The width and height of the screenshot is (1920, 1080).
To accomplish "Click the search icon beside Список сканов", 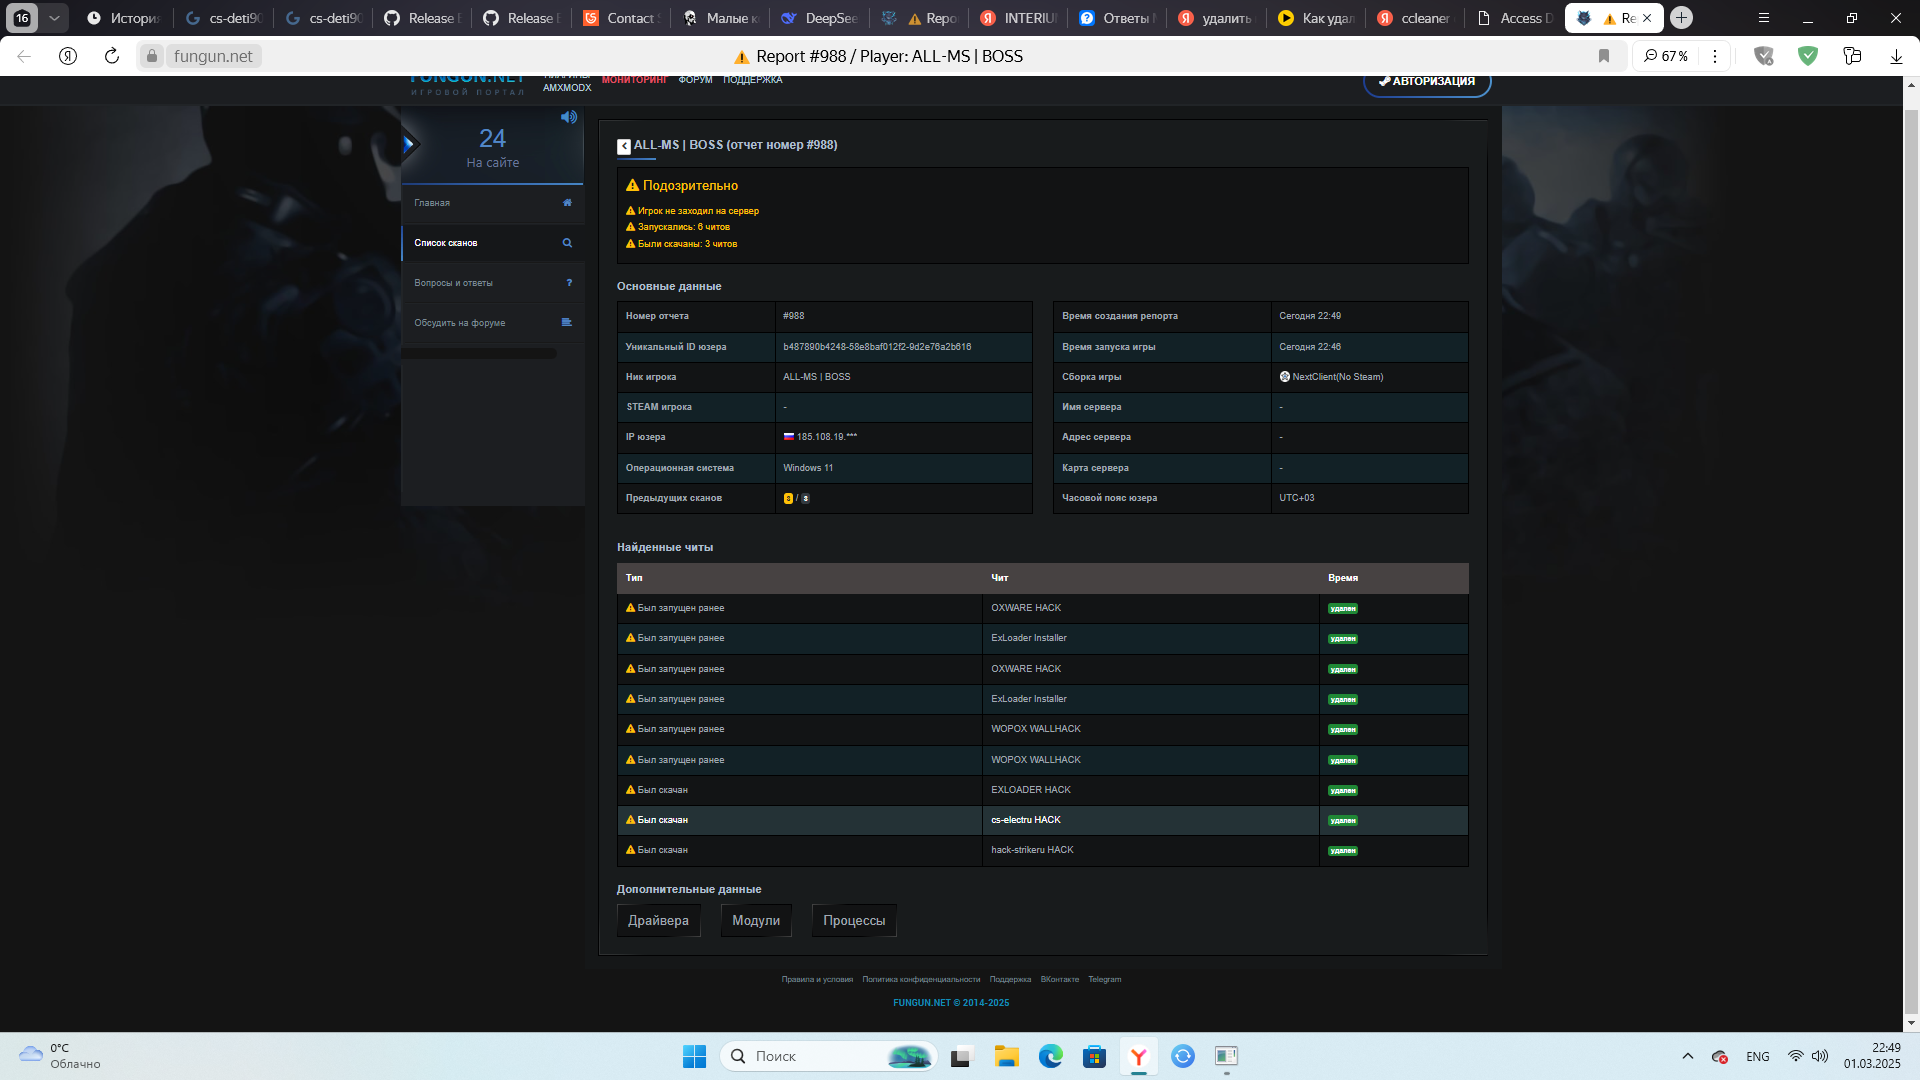I will (567, 243).
